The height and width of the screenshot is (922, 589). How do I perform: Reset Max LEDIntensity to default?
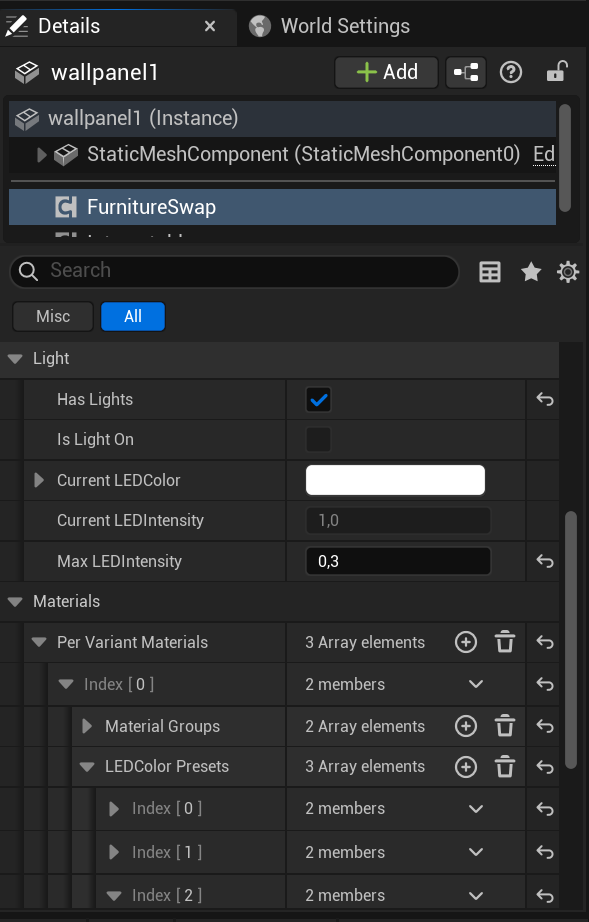tap(545, 561)
